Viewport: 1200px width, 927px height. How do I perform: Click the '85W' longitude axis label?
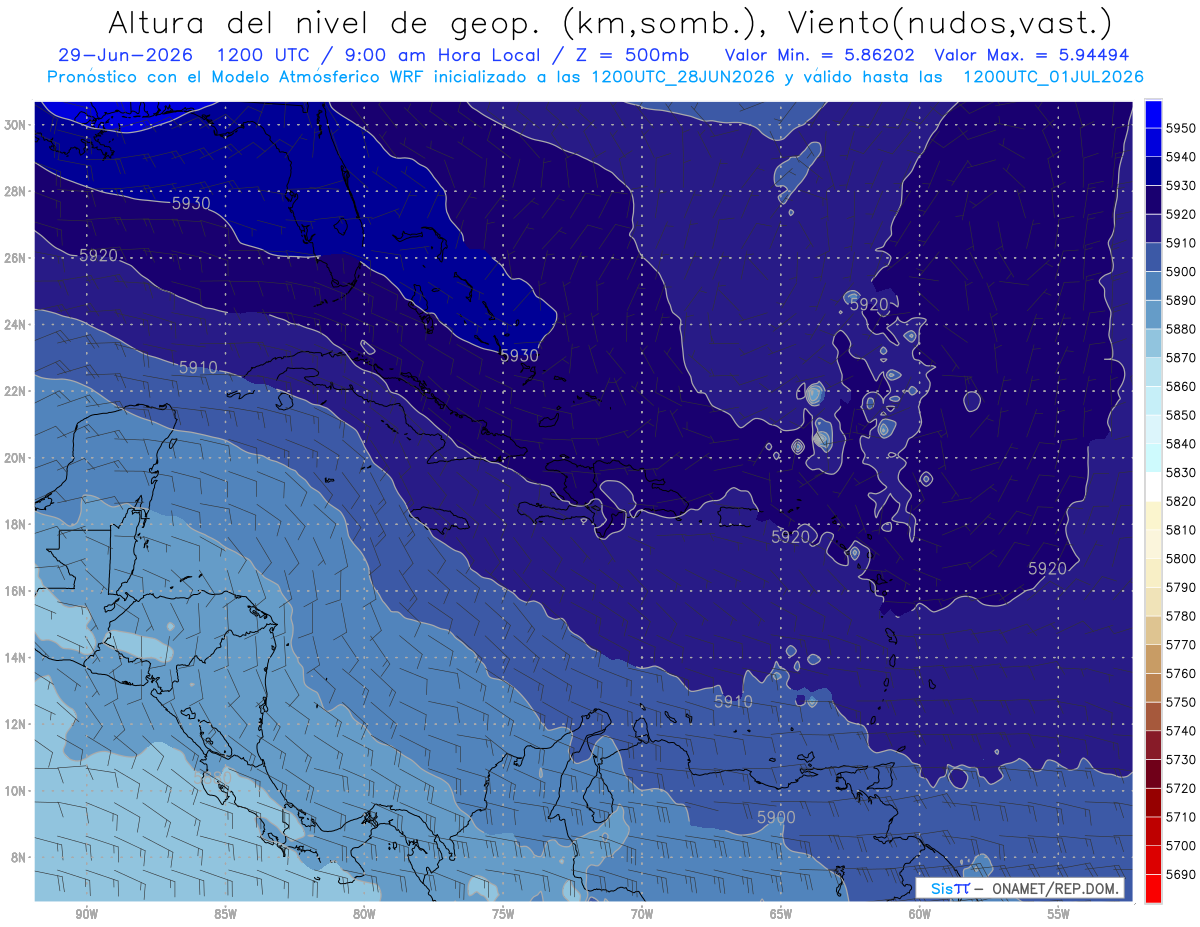pos(225,913)
